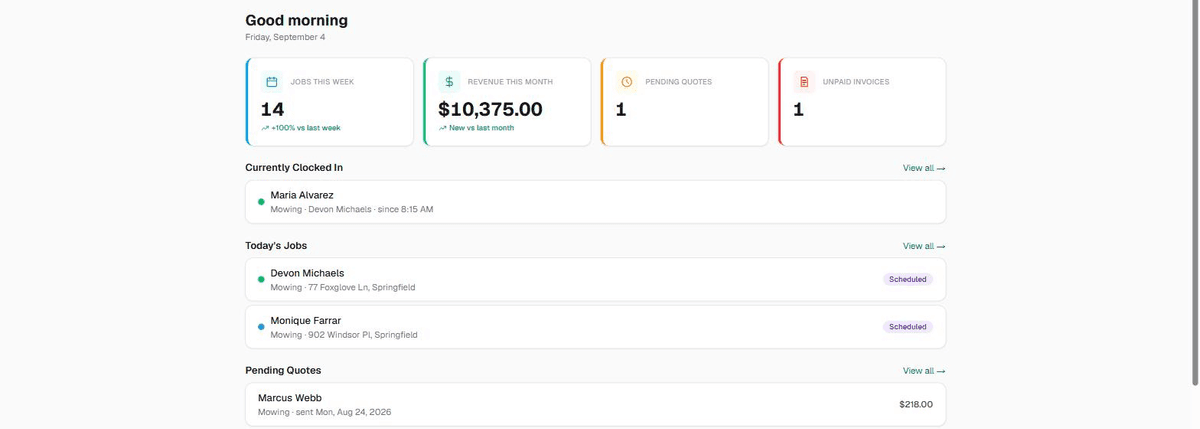1200x429 pixels.
Task: Click the Scheduled badge on Monique Farrar job
Action: (x=908, y=327)
